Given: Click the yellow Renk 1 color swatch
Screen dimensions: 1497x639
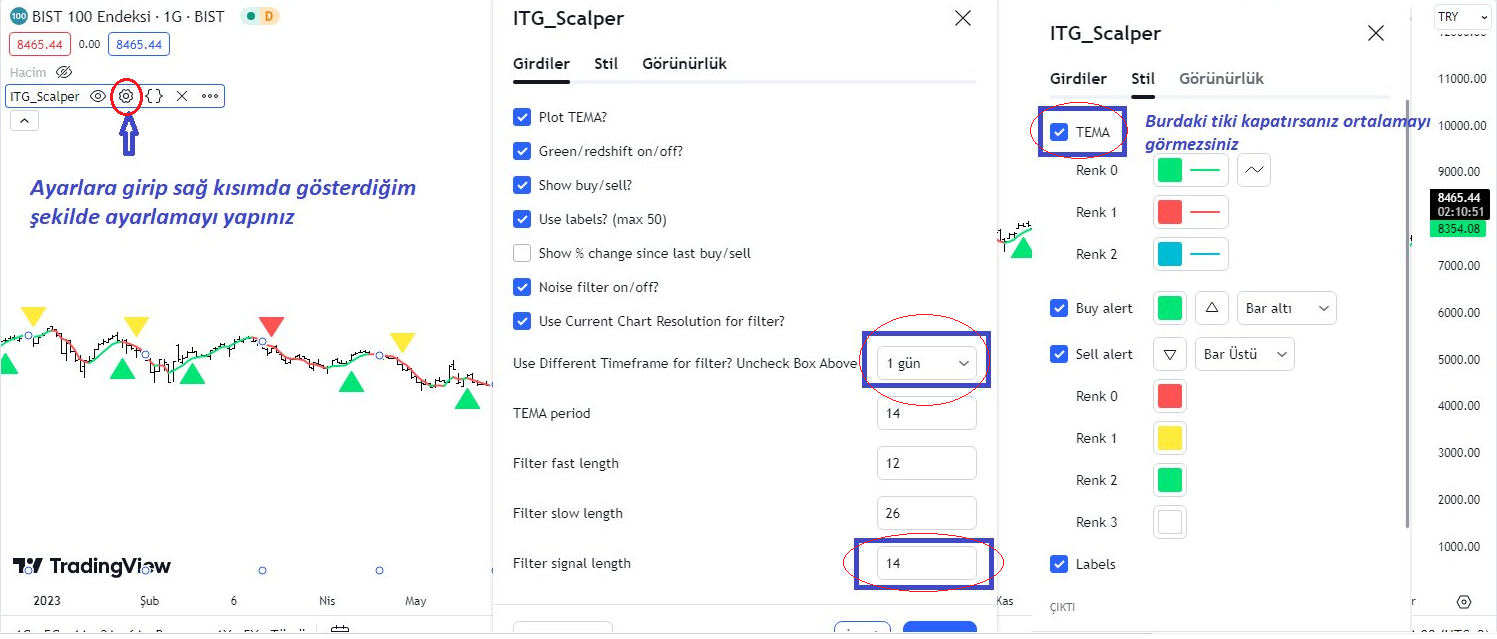Looking at the screenshot, I should click(x=1170, y=438).
